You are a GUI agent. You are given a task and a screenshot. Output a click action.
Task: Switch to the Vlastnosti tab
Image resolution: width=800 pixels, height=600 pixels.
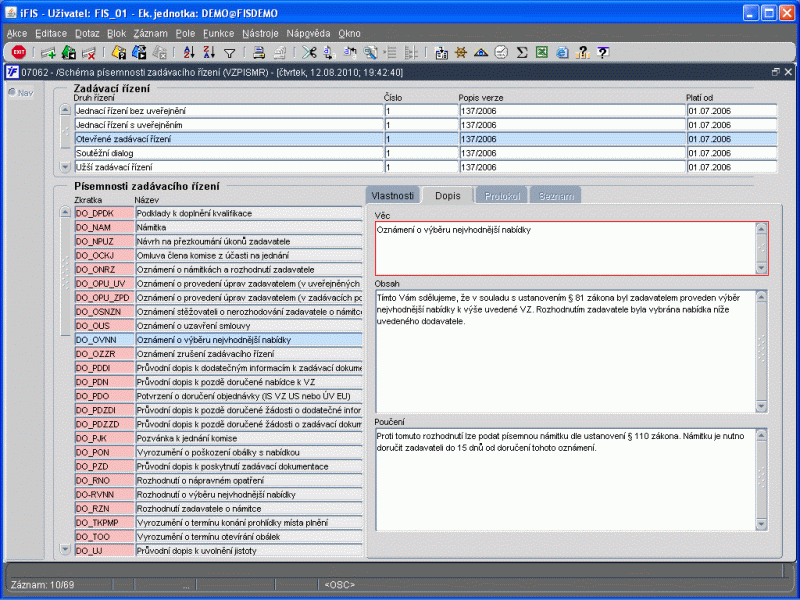392,196
